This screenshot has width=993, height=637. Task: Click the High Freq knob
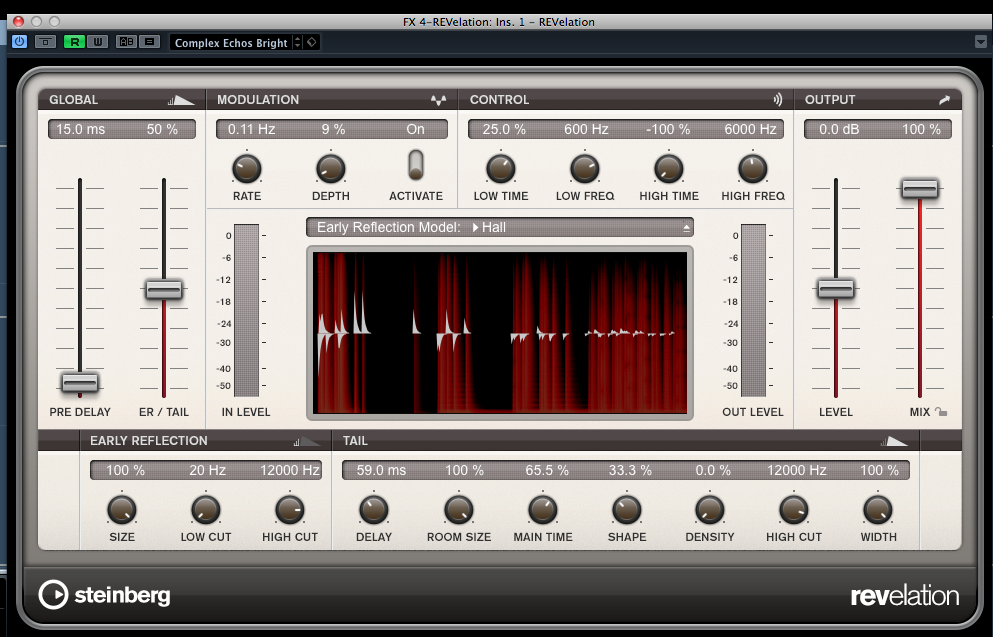click(x=753, y=169)
